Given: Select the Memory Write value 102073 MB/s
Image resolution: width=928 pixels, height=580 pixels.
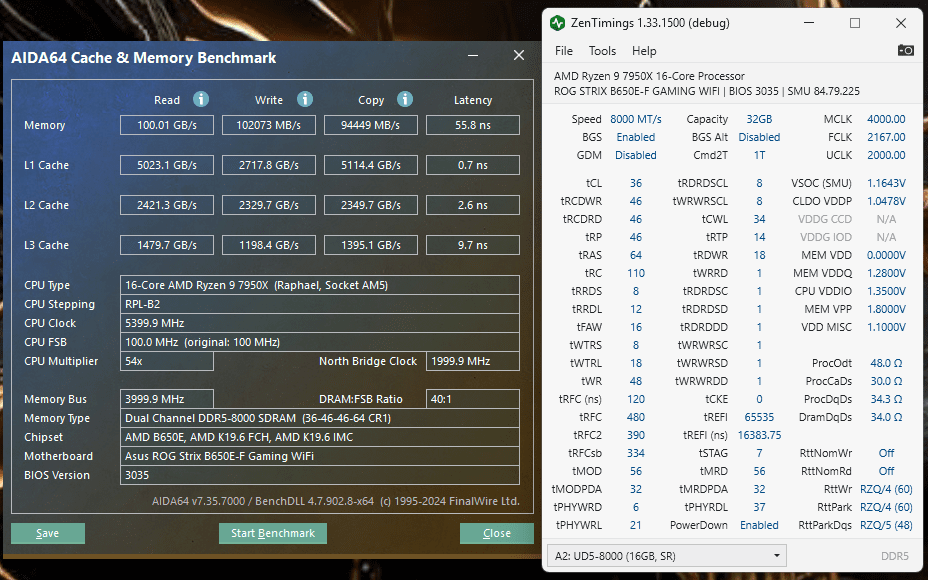Looking at the screenshot, I should (269, 125).
